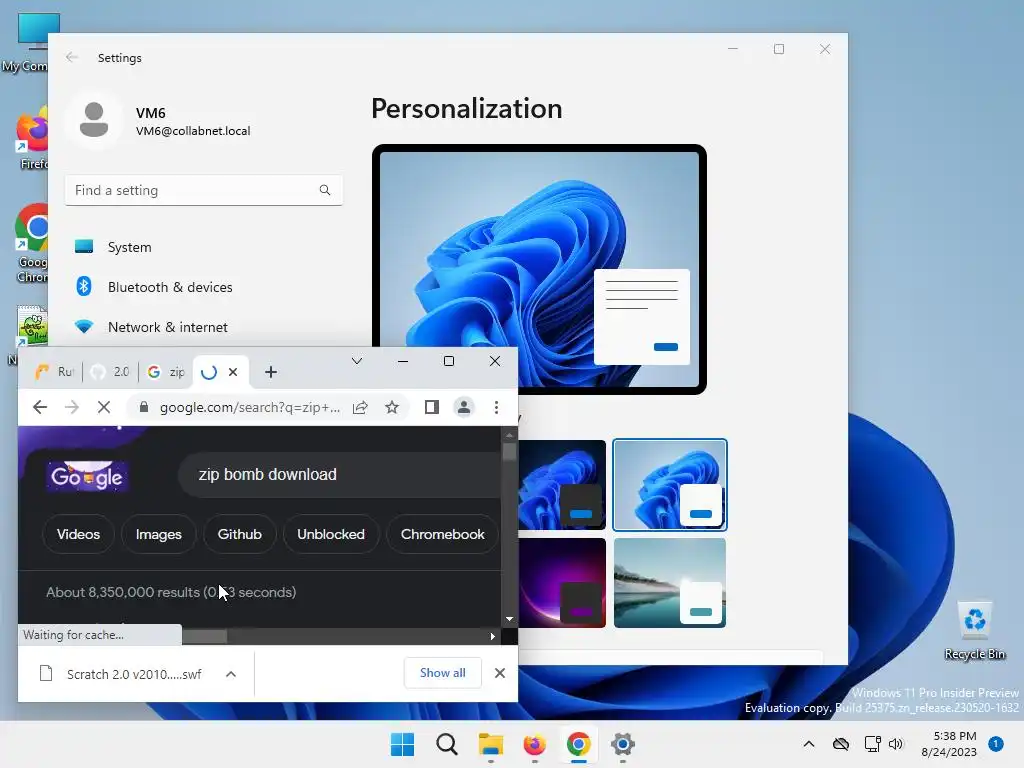Select the light Windows bloom theme
This screenshot has height=768, width=1024.
[670, 485]
